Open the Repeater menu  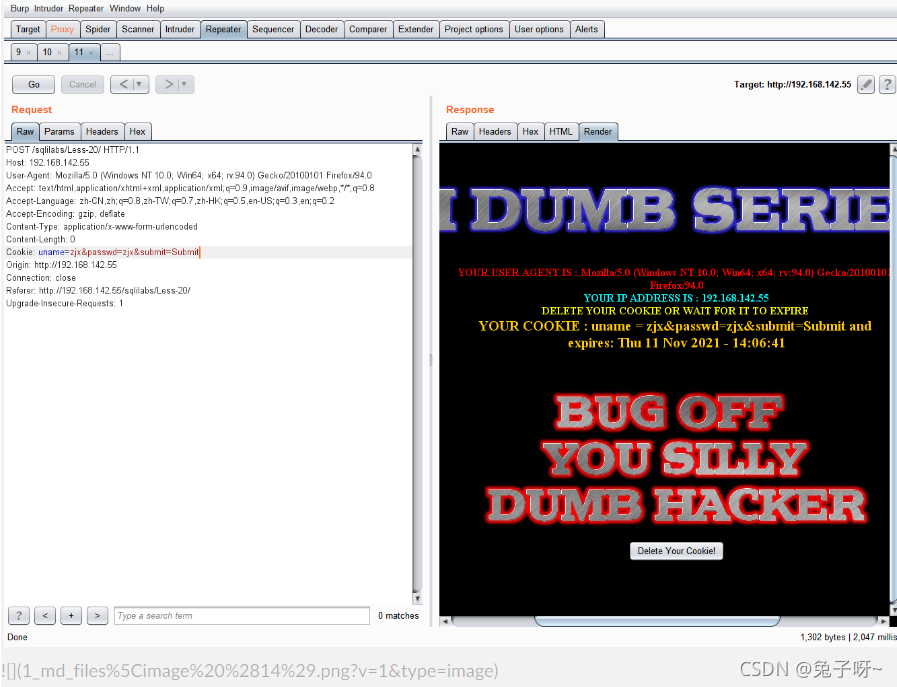point(86,9)
